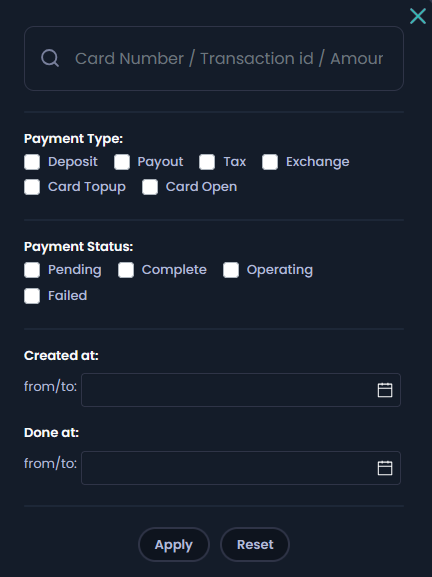Click the Done at date range field
This screenshot has height=577, width=432.
241,468
